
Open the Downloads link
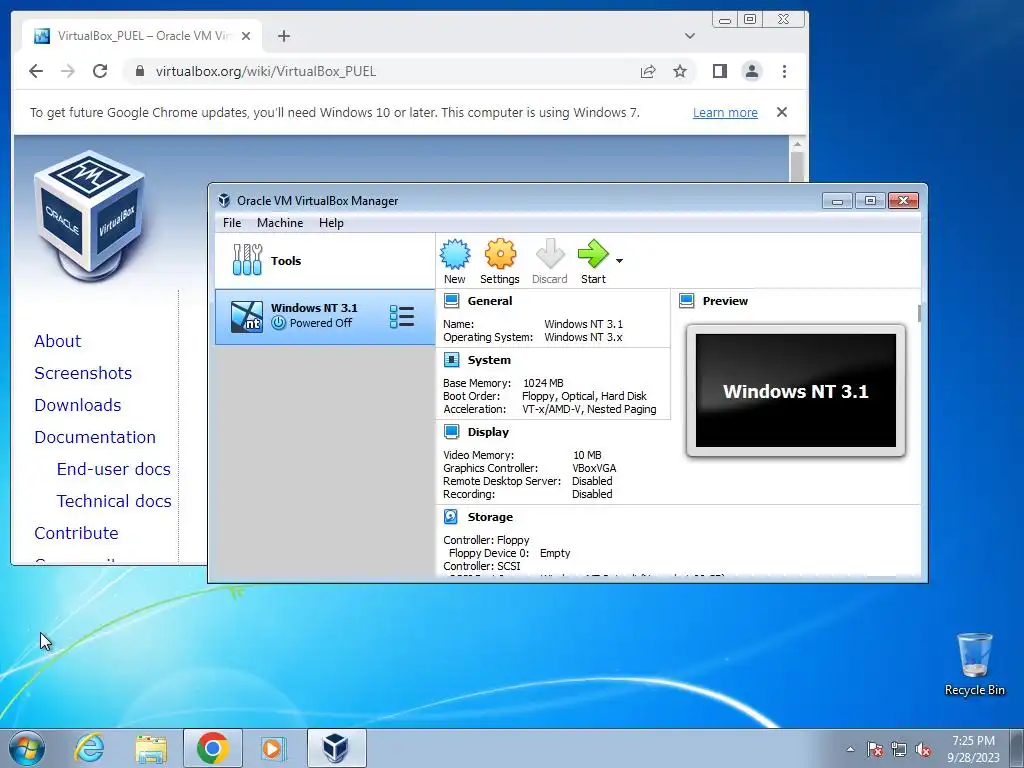78,405
